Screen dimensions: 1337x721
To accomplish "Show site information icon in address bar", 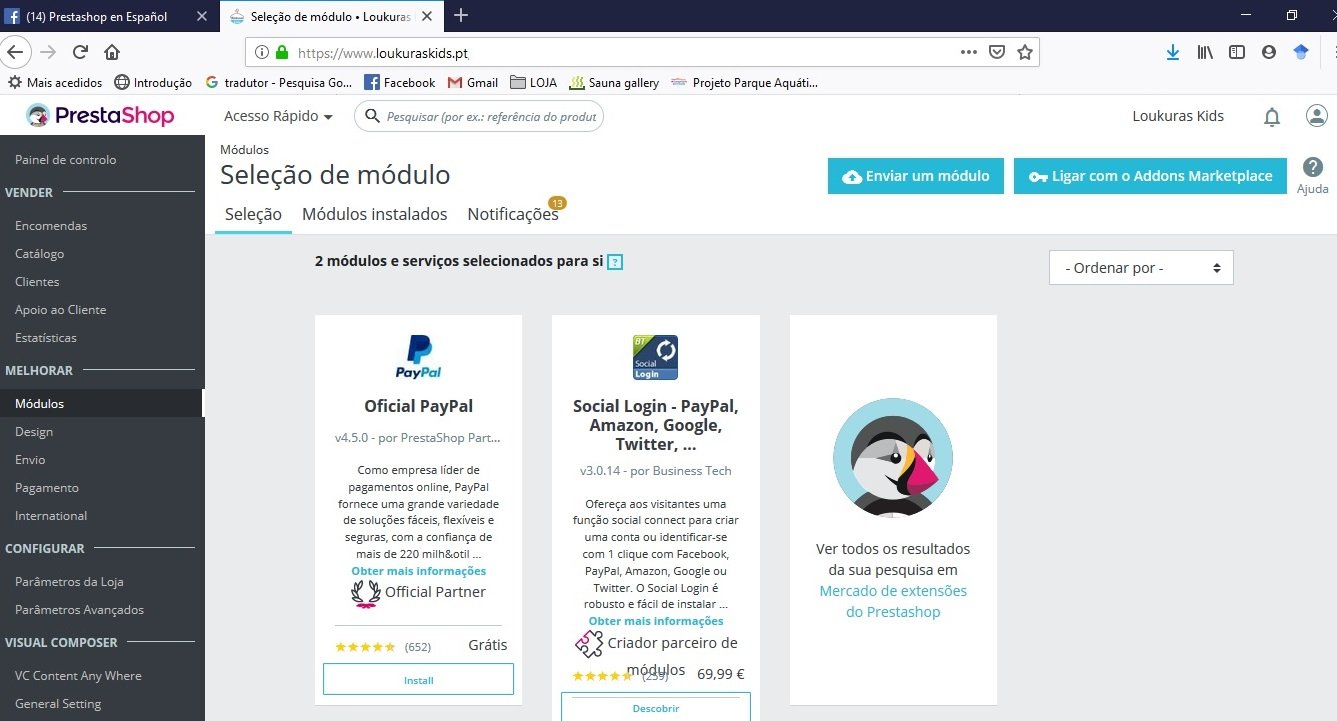I will pyautogui.click(x=262, y=52).
